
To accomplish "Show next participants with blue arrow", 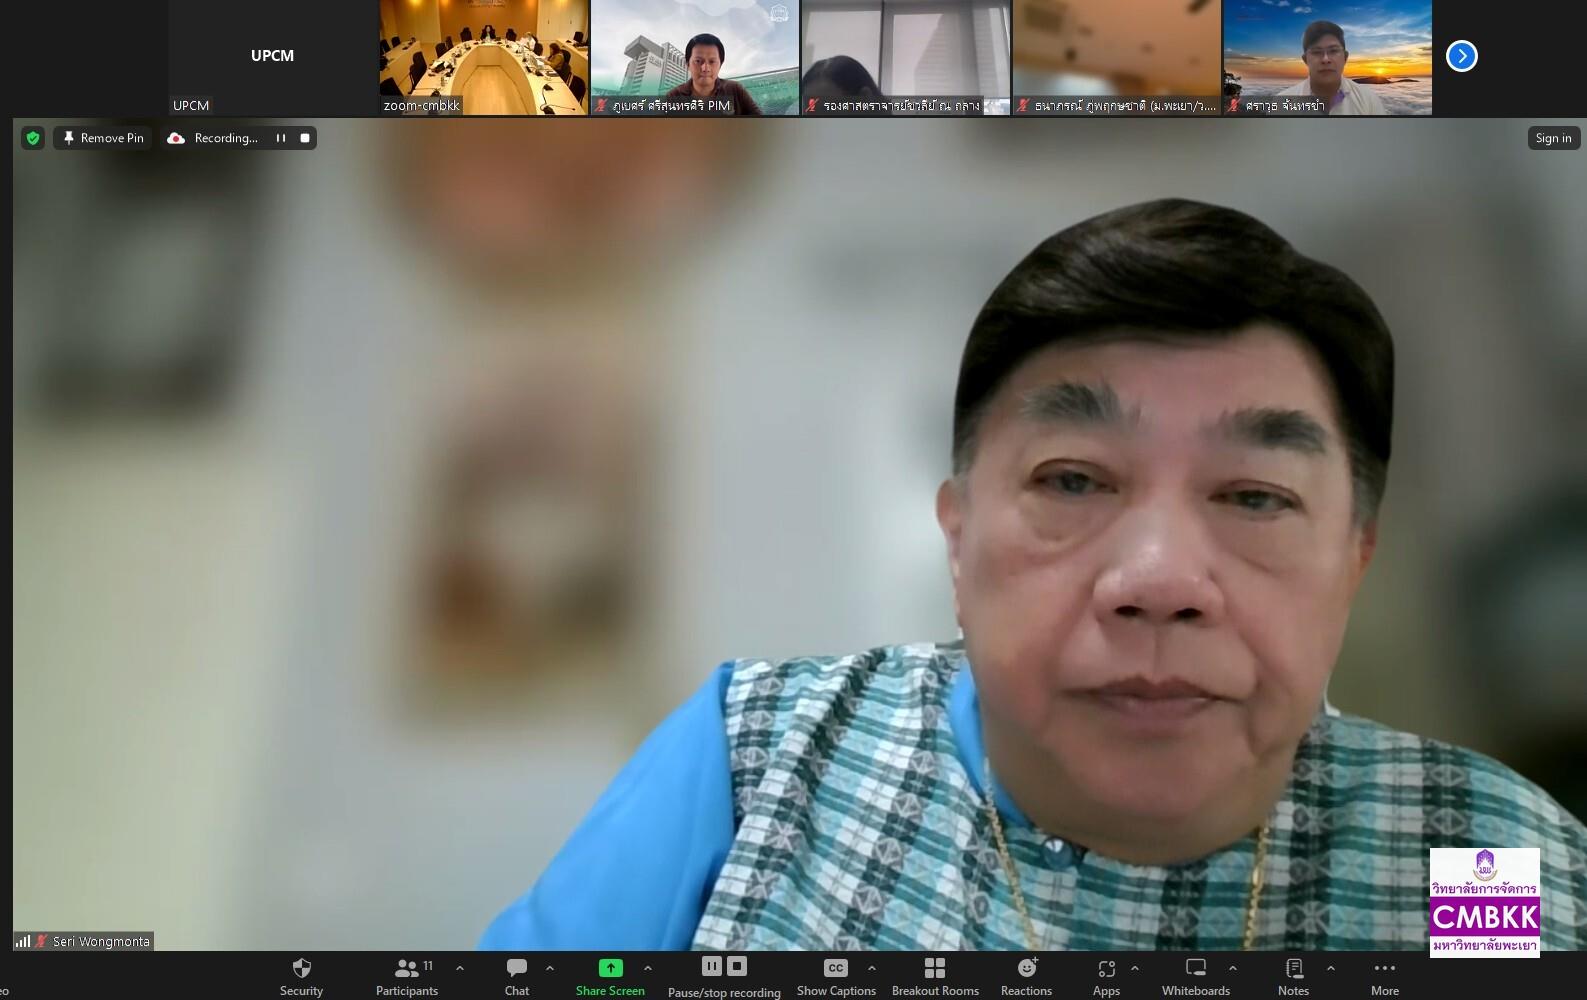I will click(x=1462, y=56).
